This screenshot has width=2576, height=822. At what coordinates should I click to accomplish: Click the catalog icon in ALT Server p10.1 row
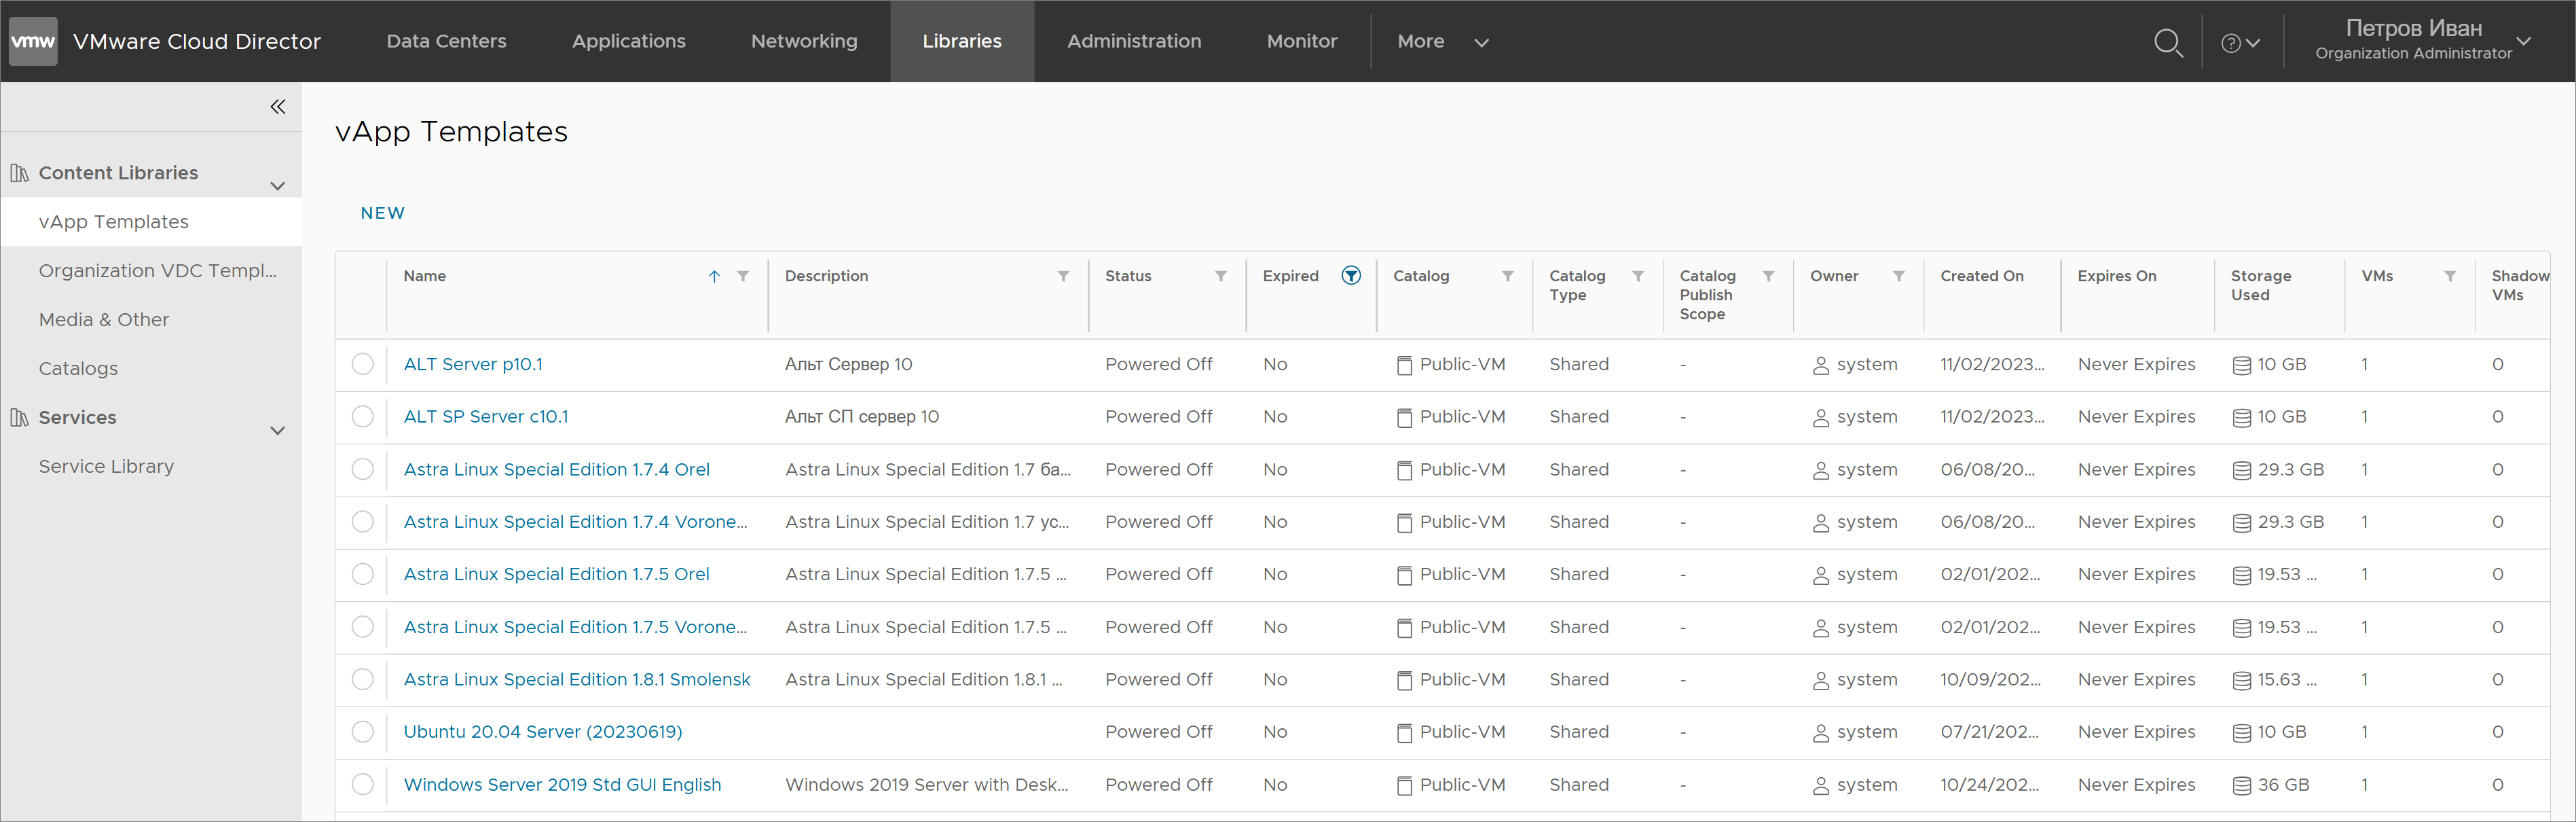pos(1404,365)
